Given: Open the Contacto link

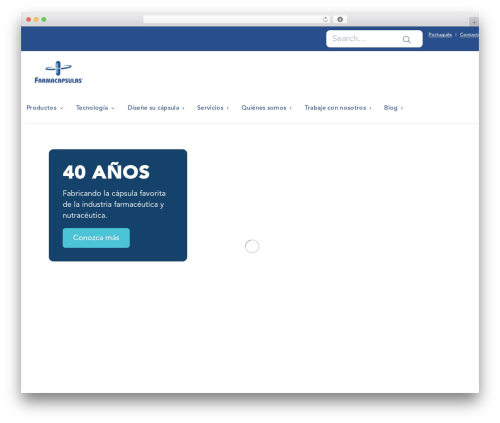Looking at the screenshot, I should [469, 35].
